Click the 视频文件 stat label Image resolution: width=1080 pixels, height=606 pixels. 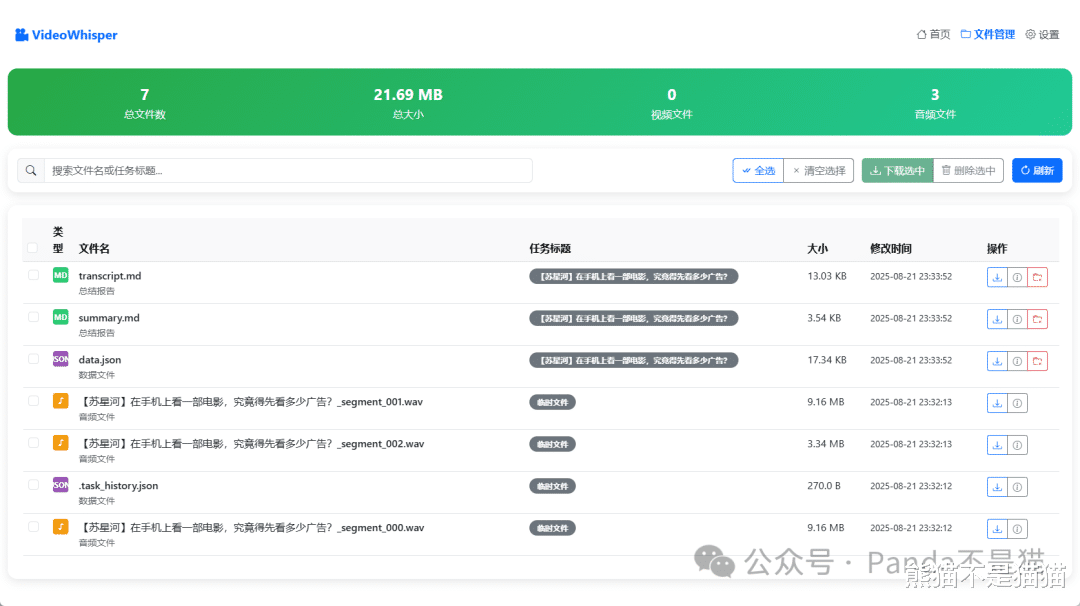point(672,114)
